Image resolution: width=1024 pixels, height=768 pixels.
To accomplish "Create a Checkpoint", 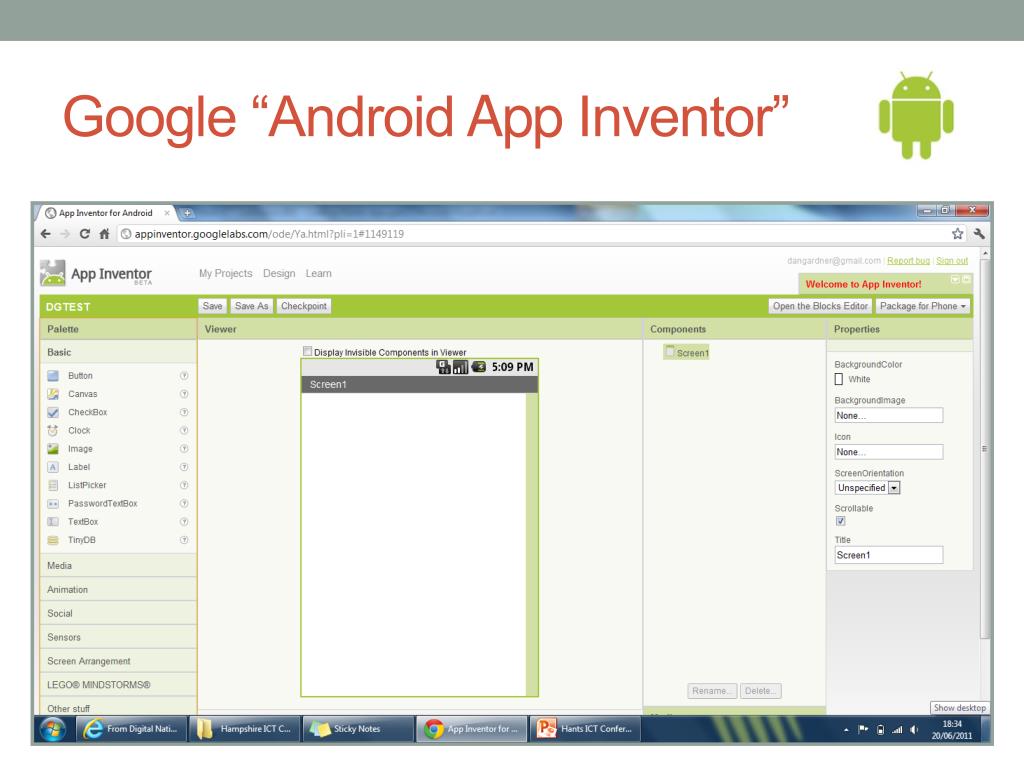I will coord(304,306).
